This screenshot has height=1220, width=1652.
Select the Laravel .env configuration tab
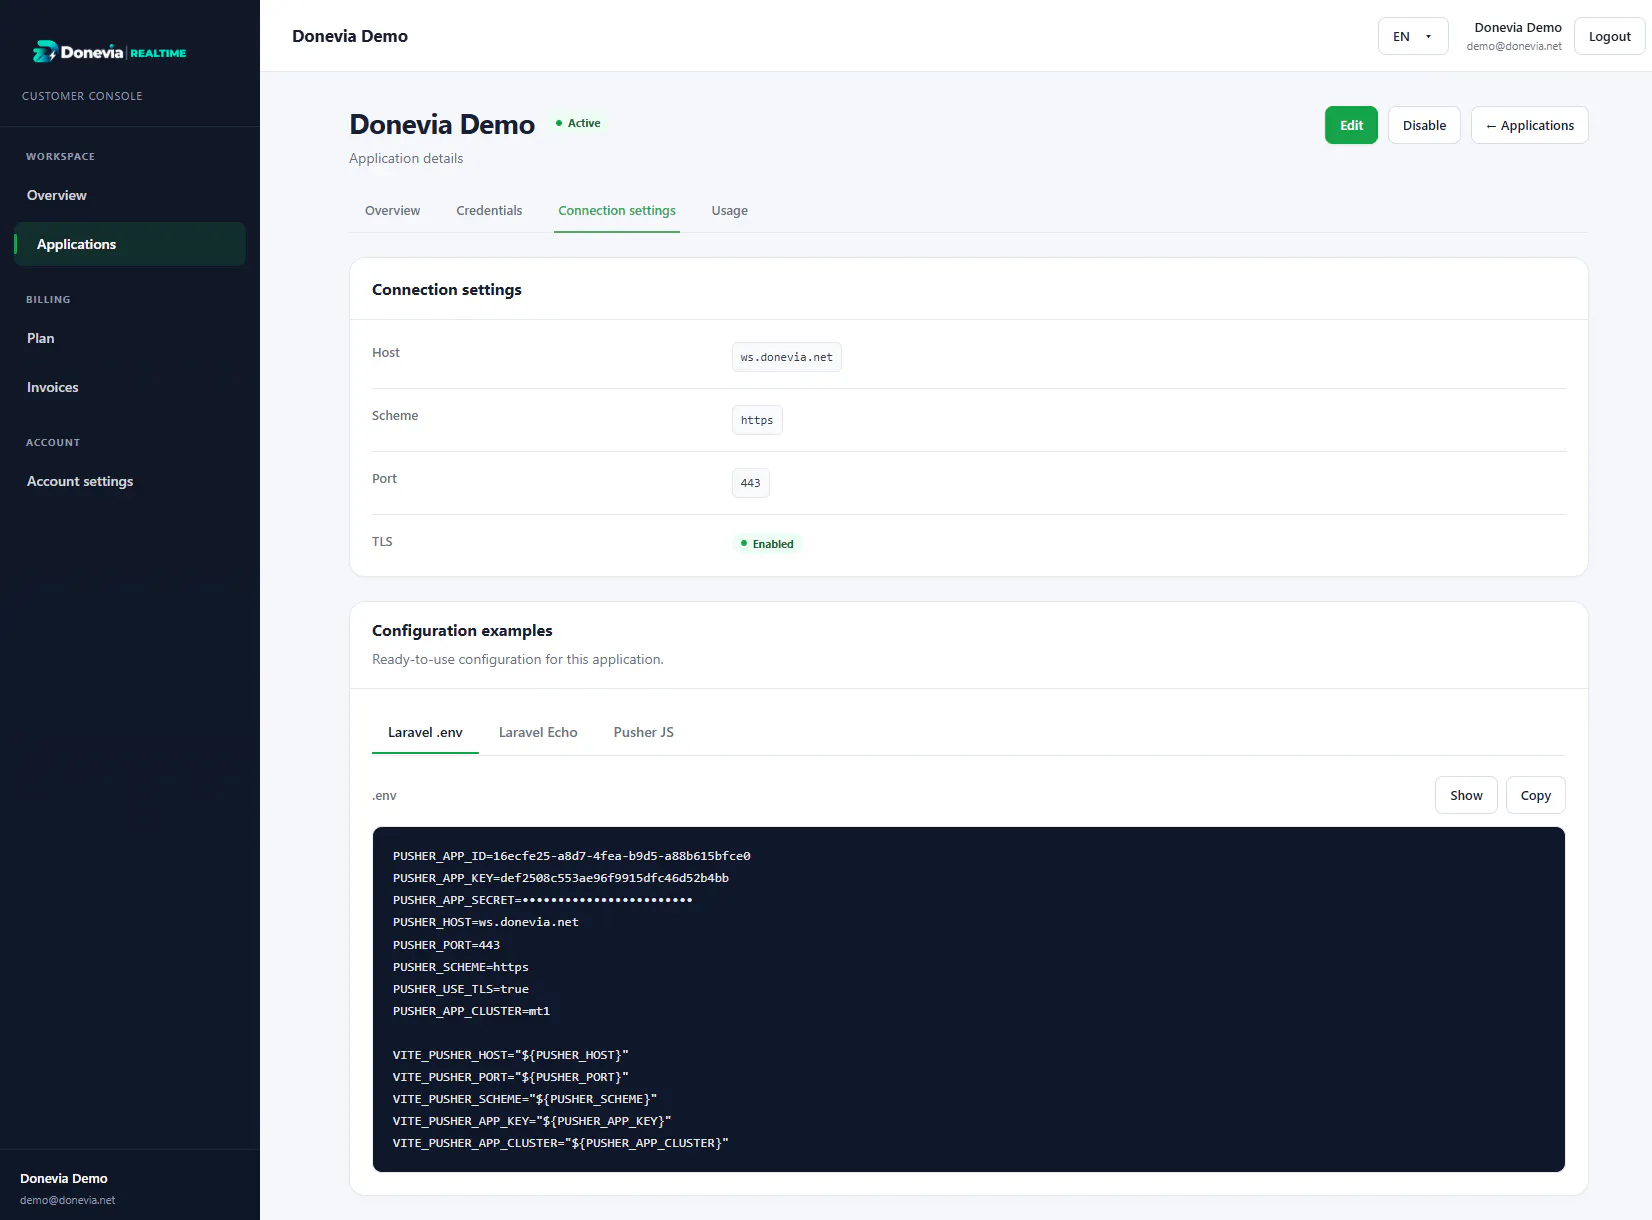click(x=425, y=732)
